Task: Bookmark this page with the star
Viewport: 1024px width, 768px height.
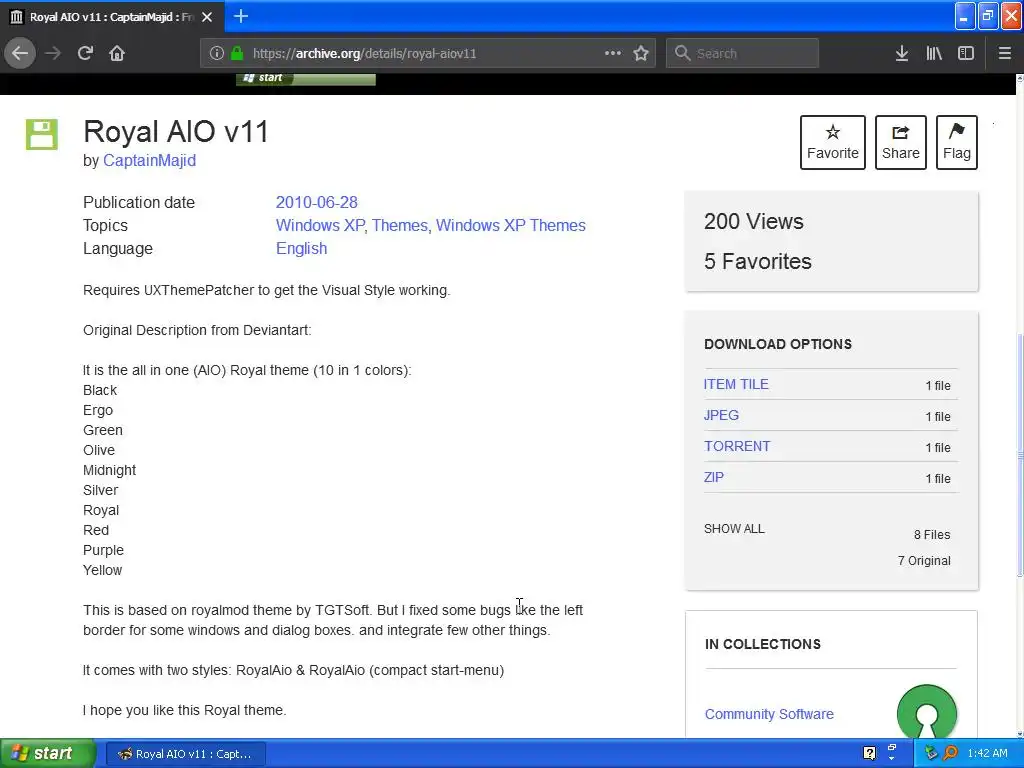Action: 641,53
